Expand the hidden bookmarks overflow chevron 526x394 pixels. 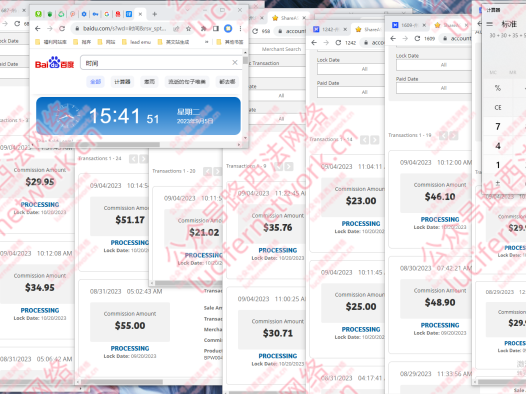pos(207,42)
